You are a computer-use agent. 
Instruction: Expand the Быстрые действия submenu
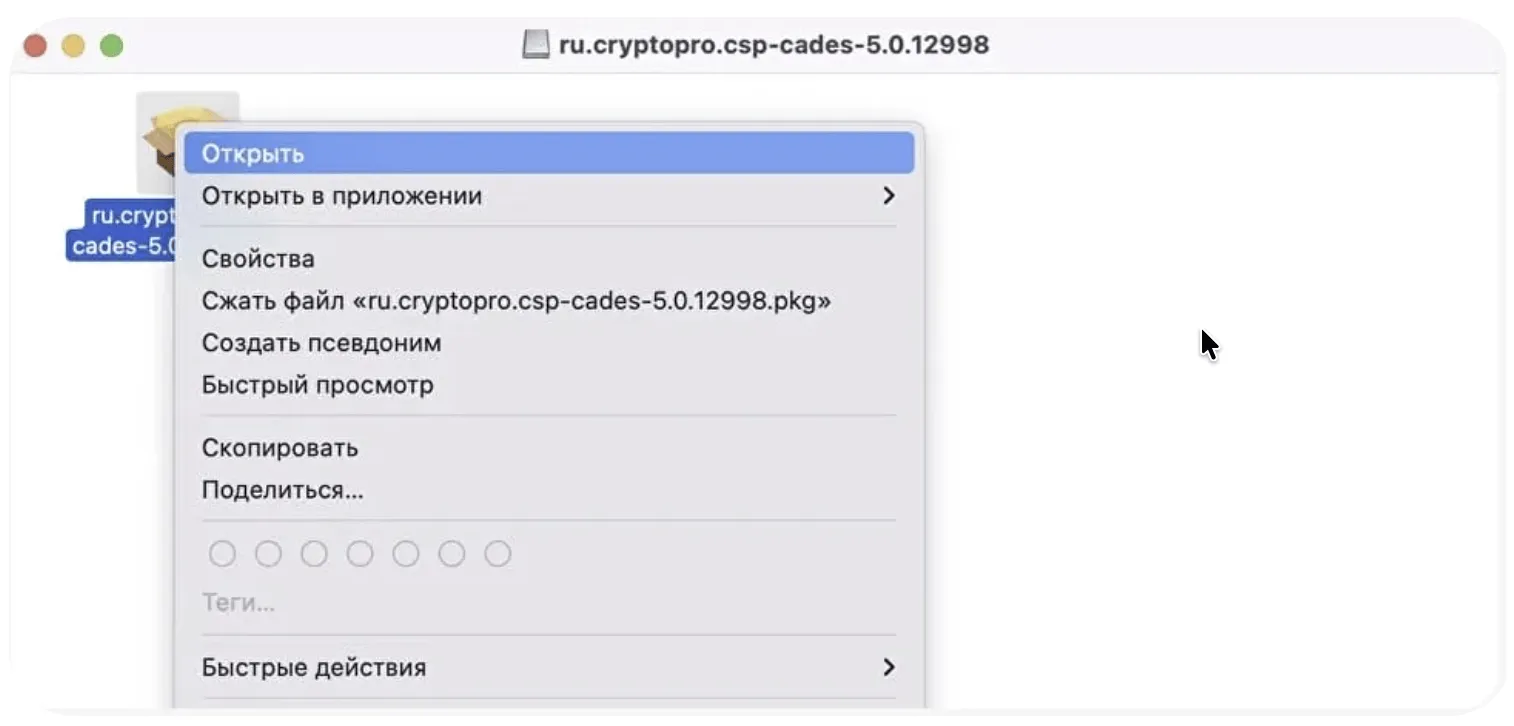coord(549,667)
